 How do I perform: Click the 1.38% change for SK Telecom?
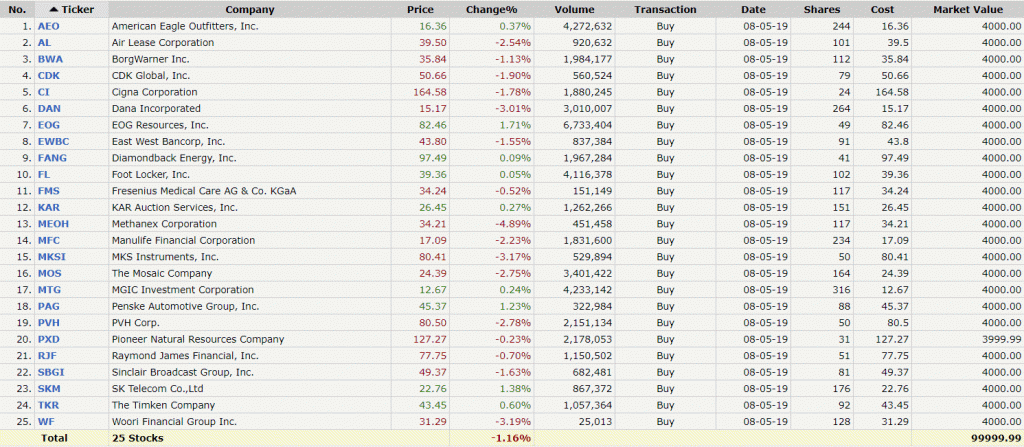(x=515, y=389)
